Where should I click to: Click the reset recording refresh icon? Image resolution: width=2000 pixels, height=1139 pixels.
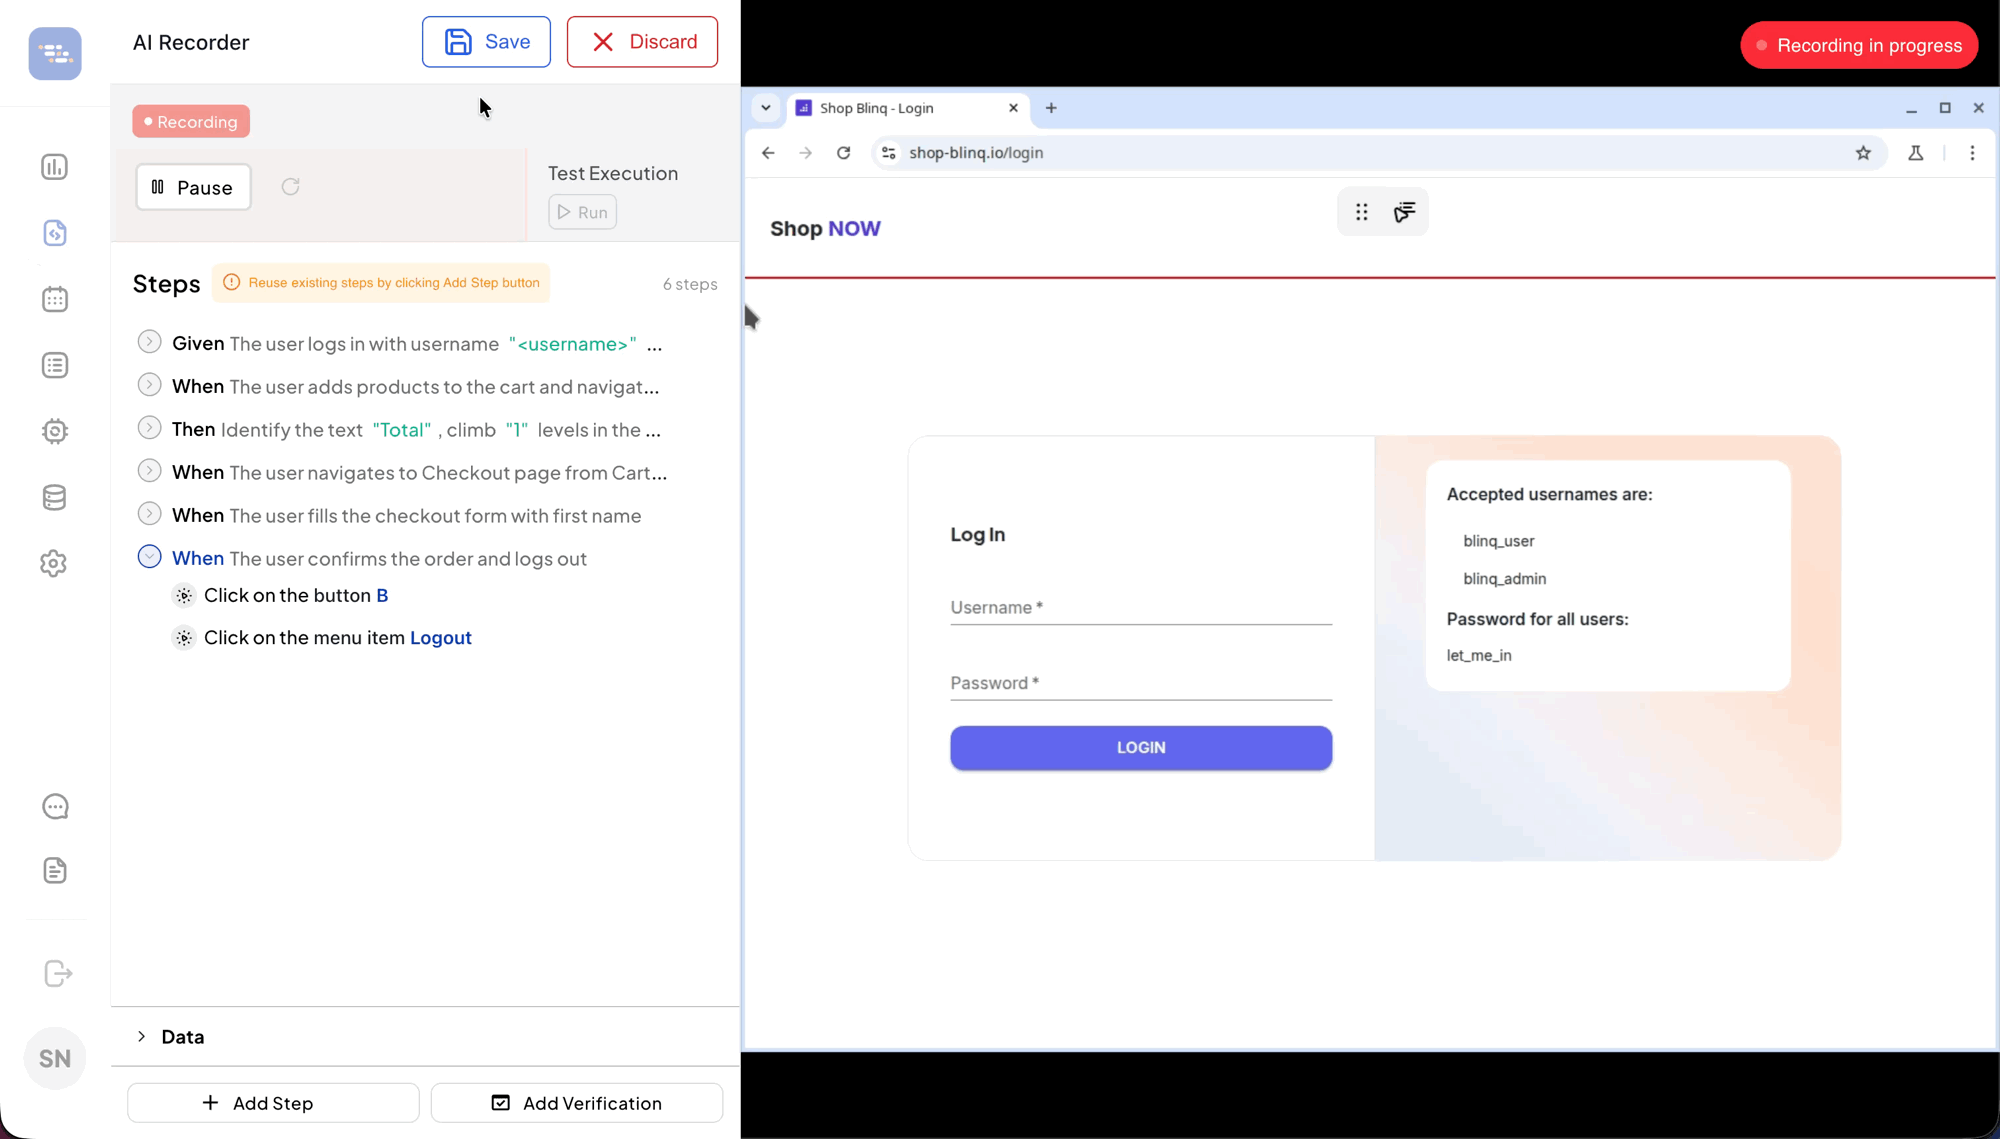(x=290, y=187)
